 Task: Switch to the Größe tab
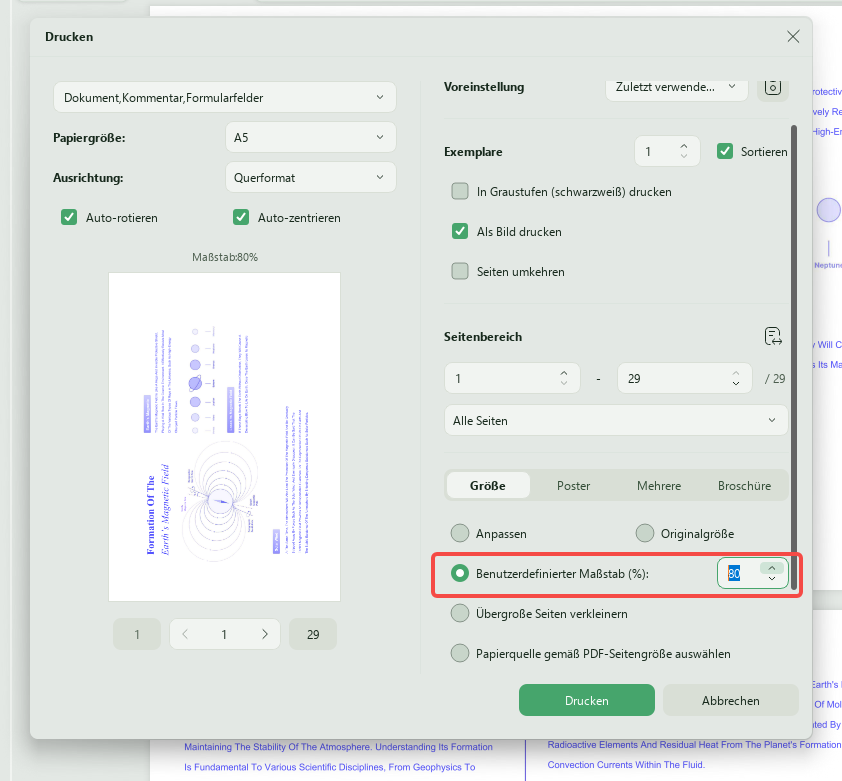488,486
